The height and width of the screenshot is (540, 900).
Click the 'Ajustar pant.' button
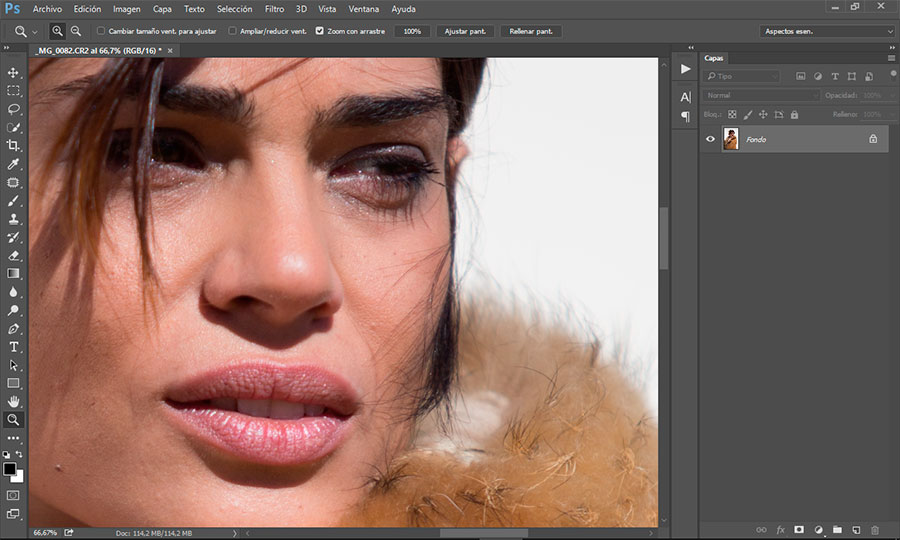465,31
